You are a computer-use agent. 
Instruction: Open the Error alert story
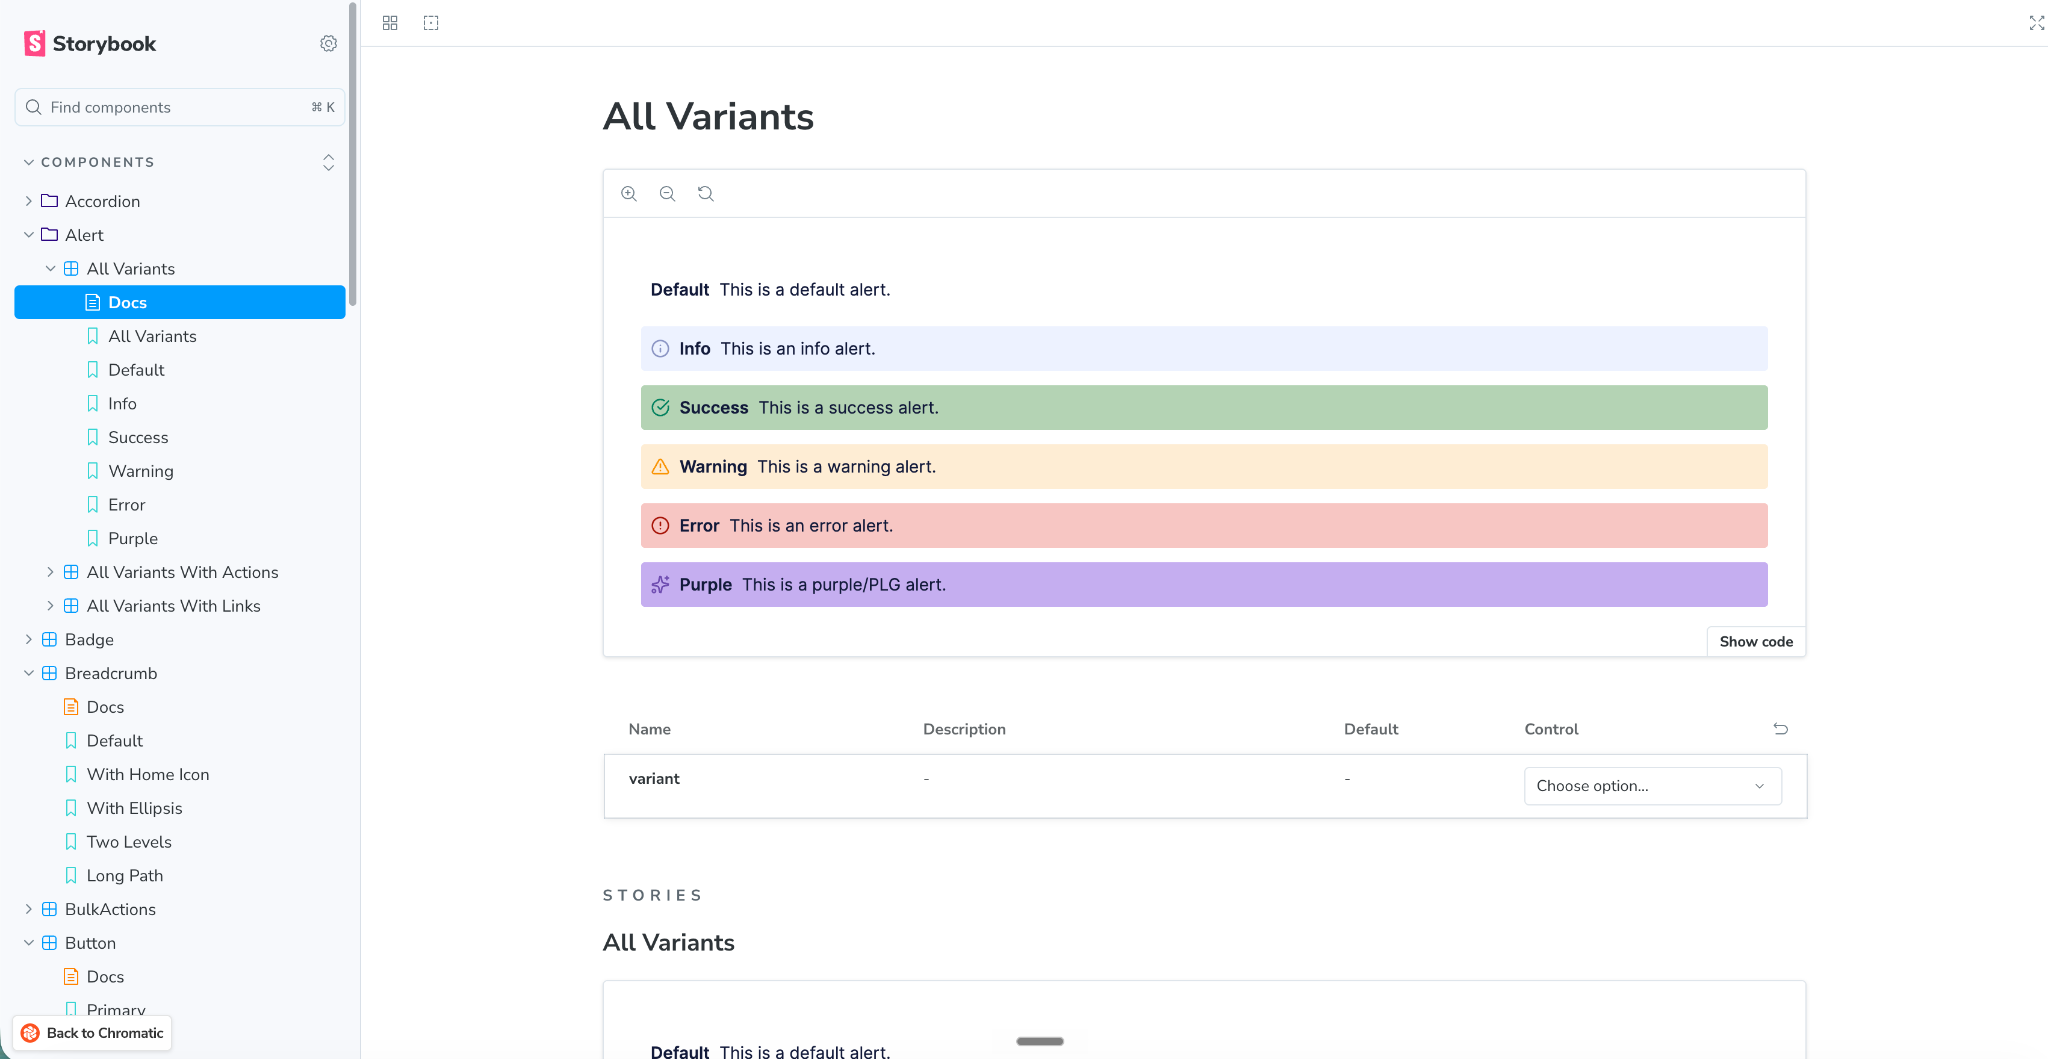(126, 505)
